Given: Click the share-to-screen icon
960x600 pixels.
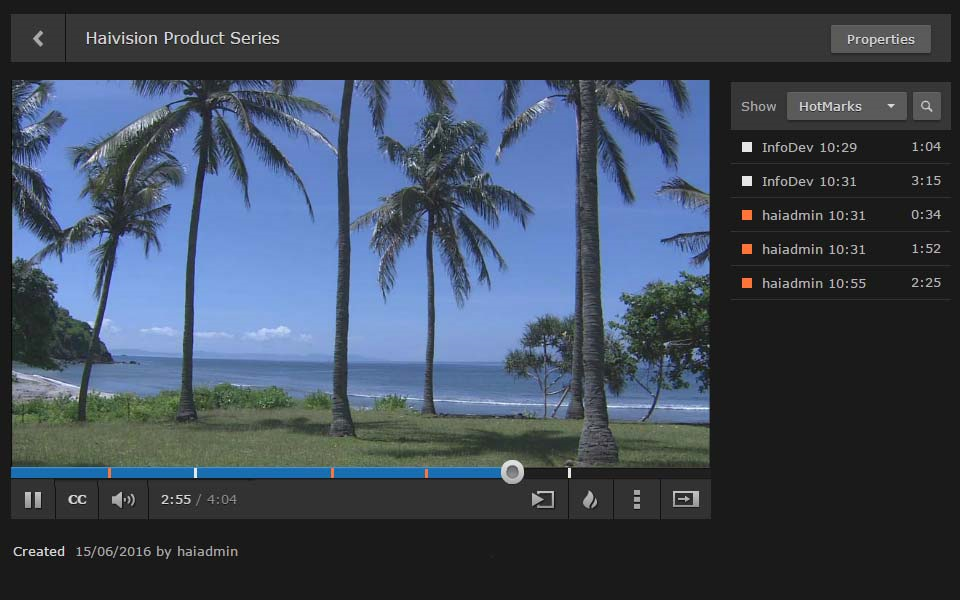Looking at the screenshot, I should coord(543,500).
